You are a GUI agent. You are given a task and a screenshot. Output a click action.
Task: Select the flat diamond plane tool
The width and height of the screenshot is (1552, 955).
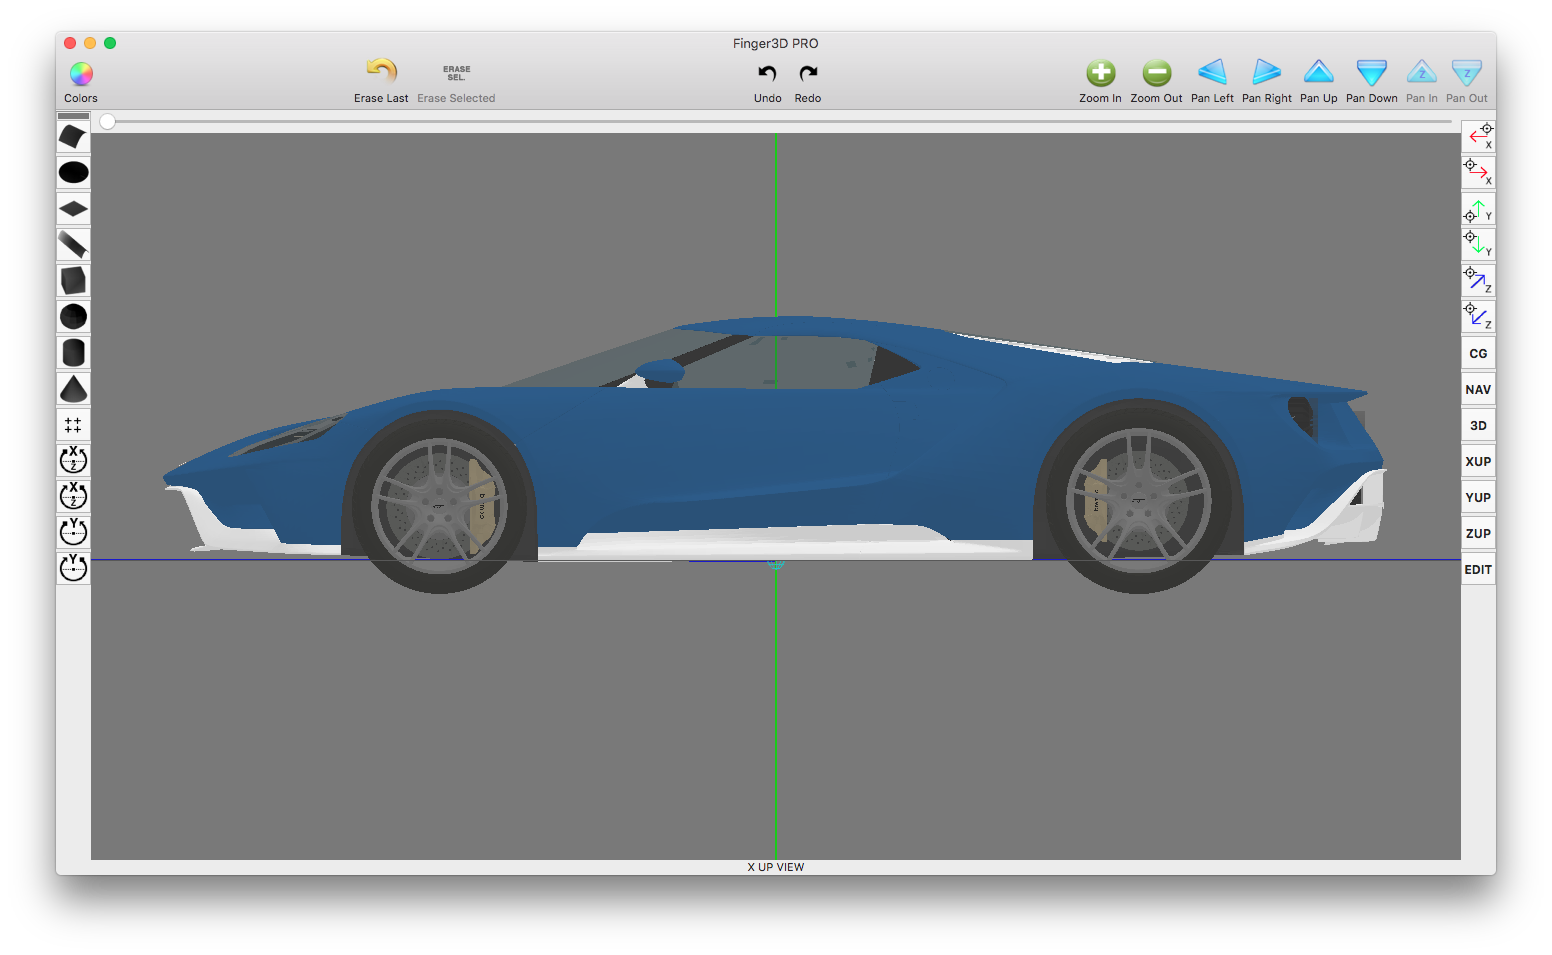coord(73,208)
